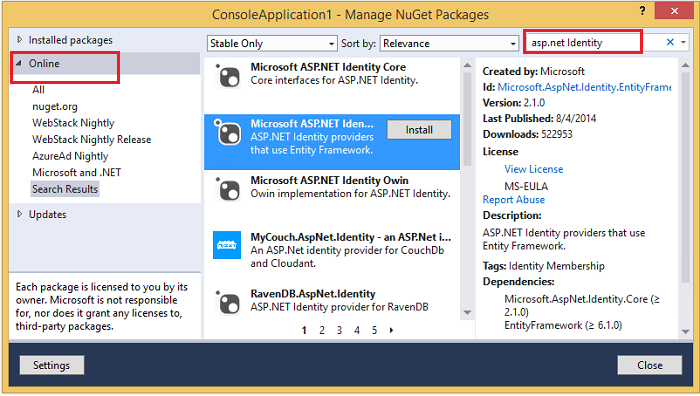Click details pane scrollbar down arrow
Image resolution: width=700 pixels, height=396 pixels.
(x=685, y=332)
